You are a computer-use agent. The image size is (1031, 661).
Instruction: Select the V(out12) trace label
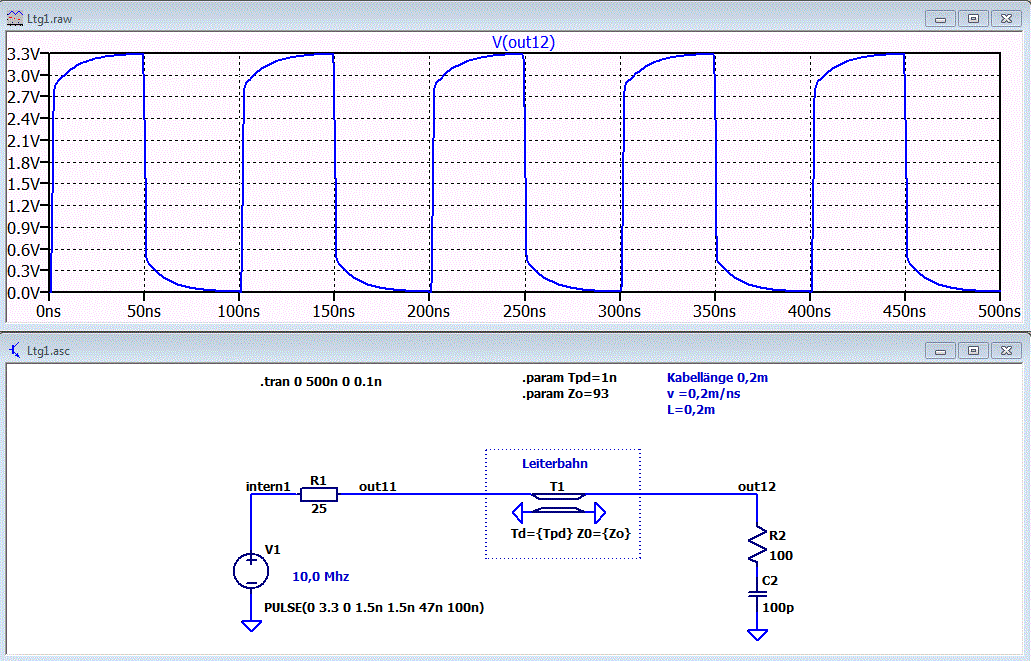(x=523, y=42)
